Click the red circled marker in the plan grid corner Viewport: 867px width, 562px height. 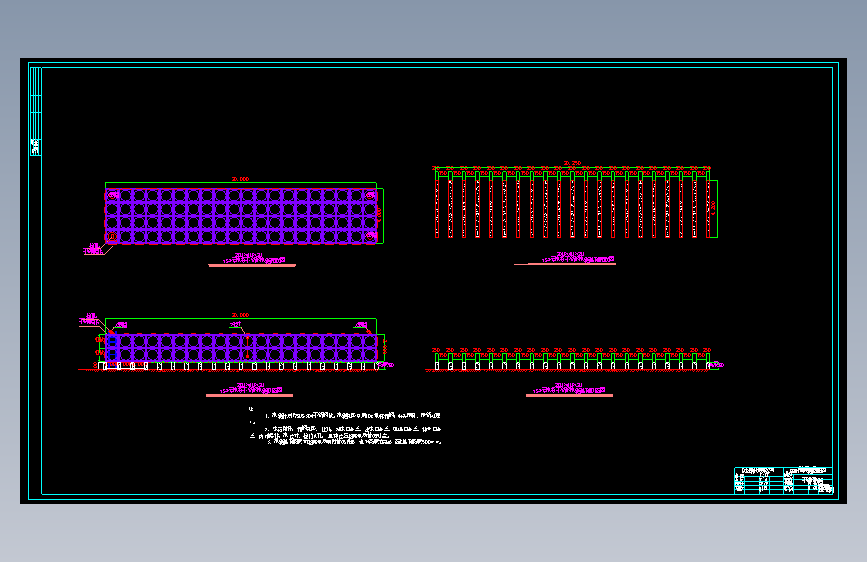pos(112,237)
